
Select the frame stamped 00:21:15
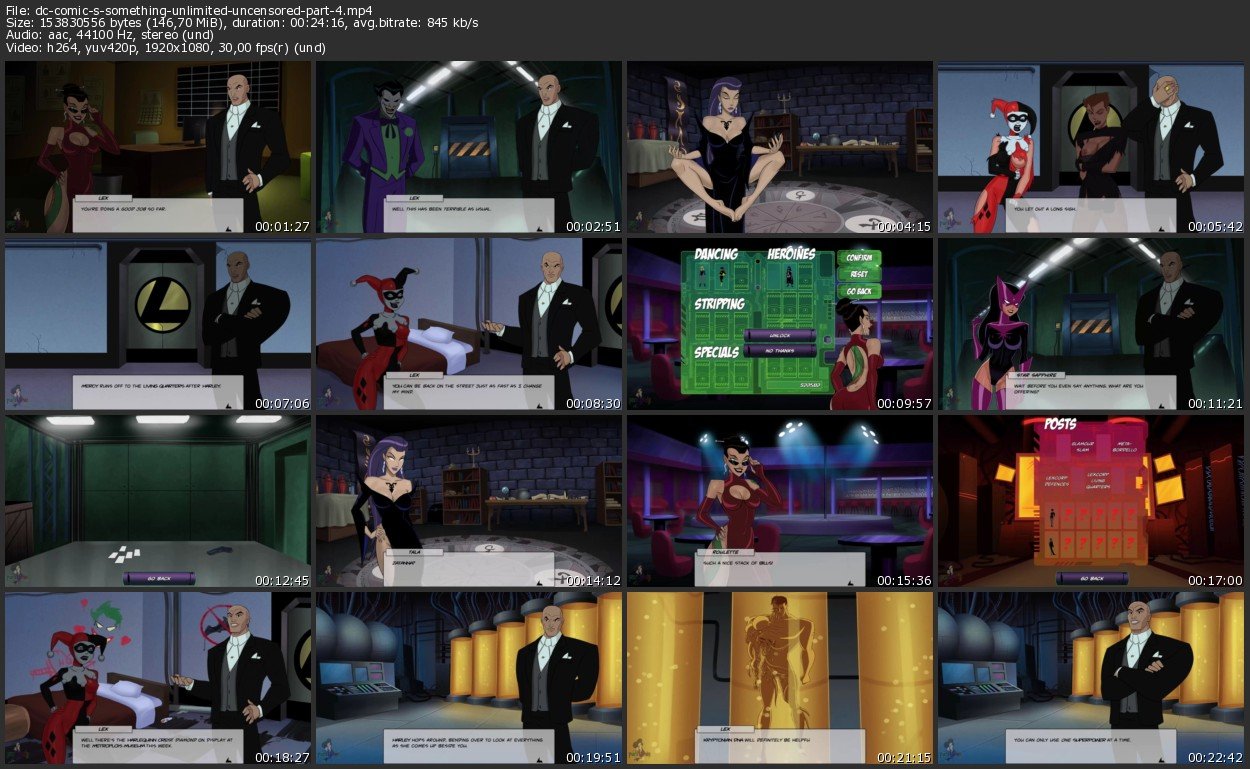click(780, 679)
